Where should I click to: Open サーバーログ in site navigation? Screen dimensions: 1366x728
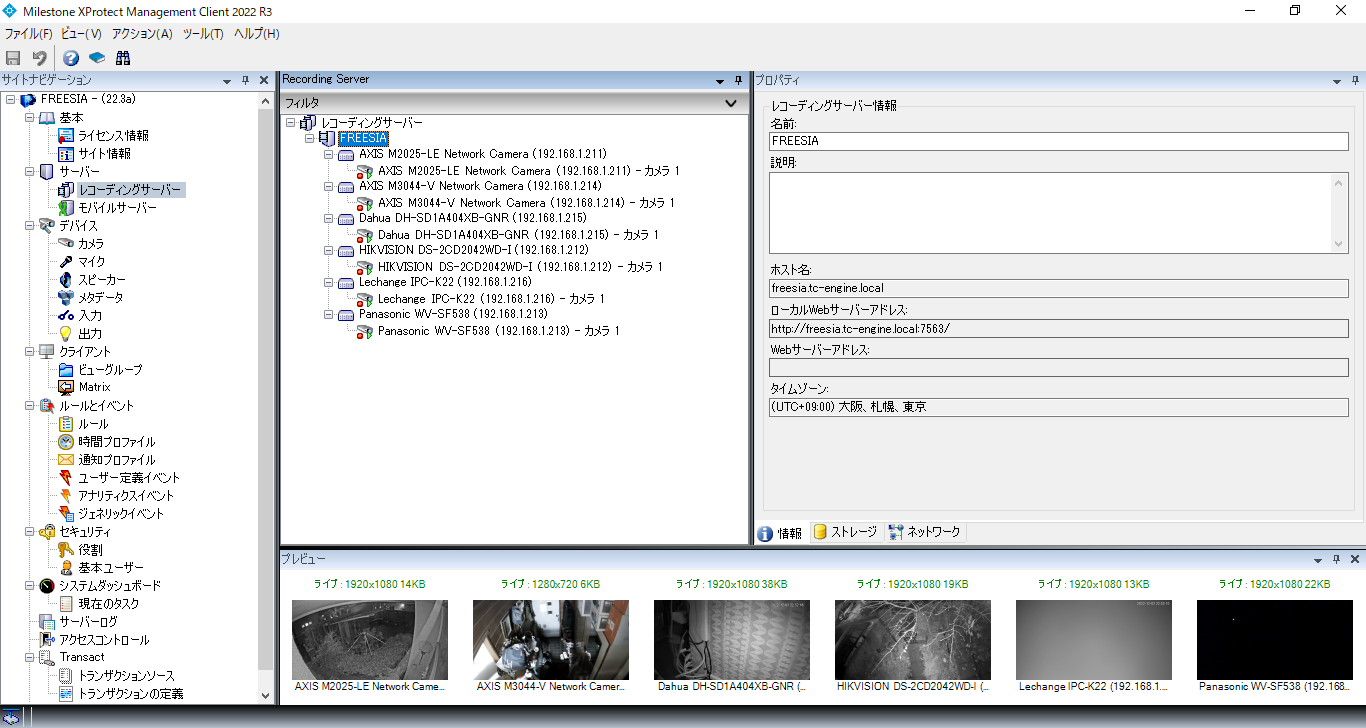[x=78, y=622]
